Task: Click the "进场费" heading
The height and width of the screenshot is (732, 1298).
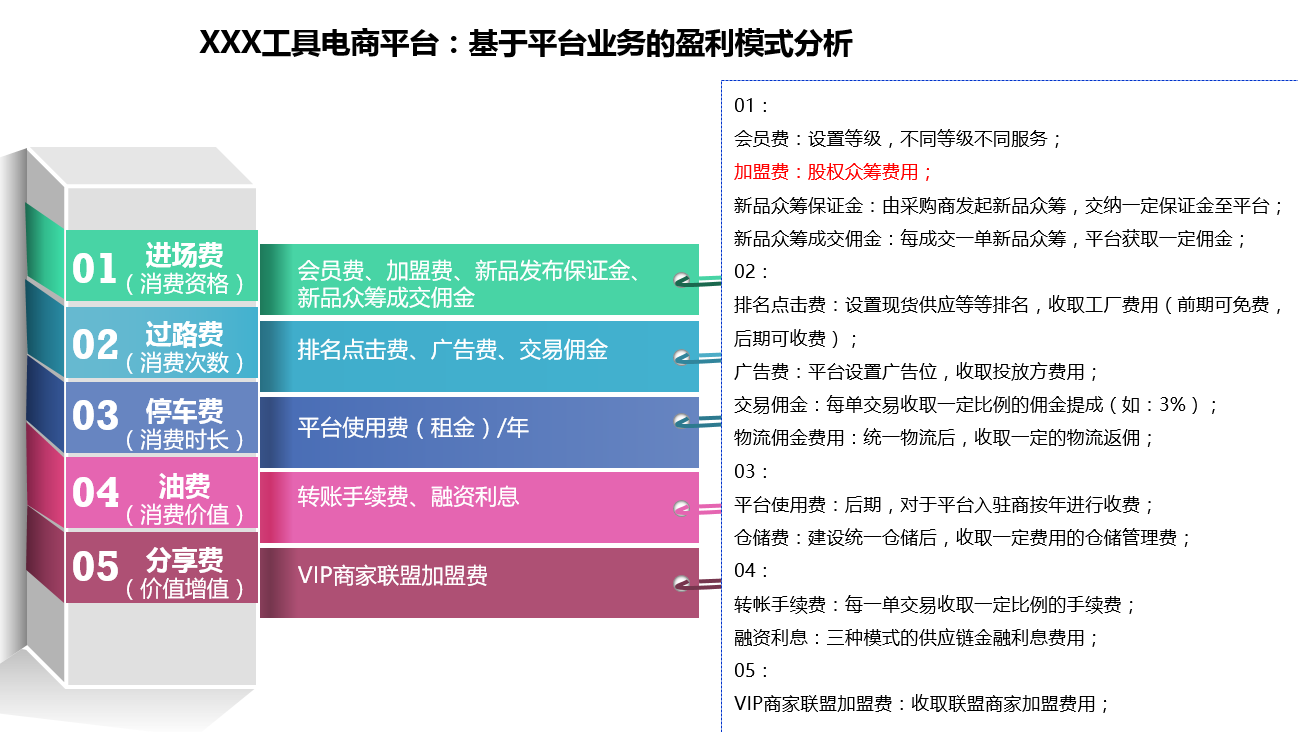Action: click(x=185, y=254)
